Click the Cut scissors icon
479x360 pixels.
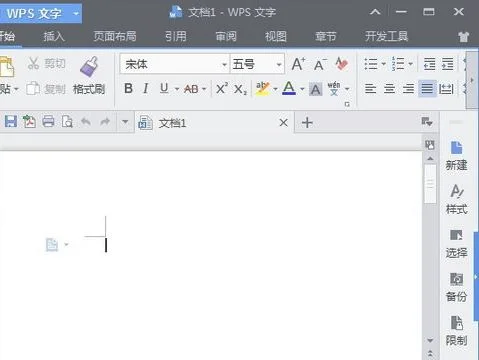tap(33, 63)
